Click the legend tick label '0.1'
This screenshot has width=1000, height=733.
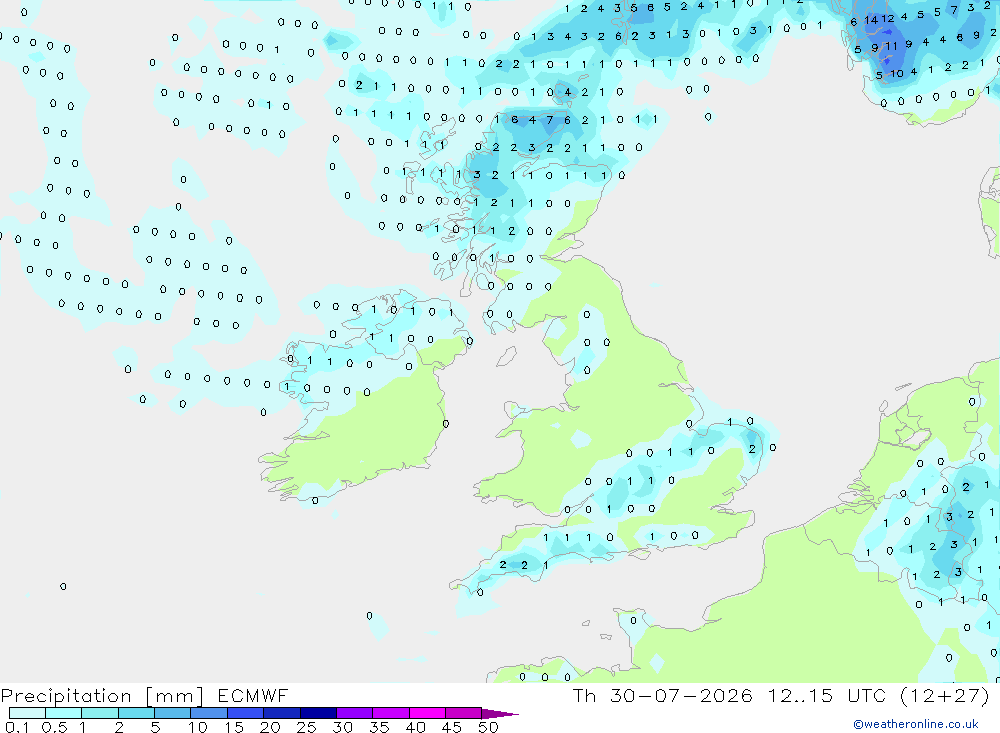17,727
